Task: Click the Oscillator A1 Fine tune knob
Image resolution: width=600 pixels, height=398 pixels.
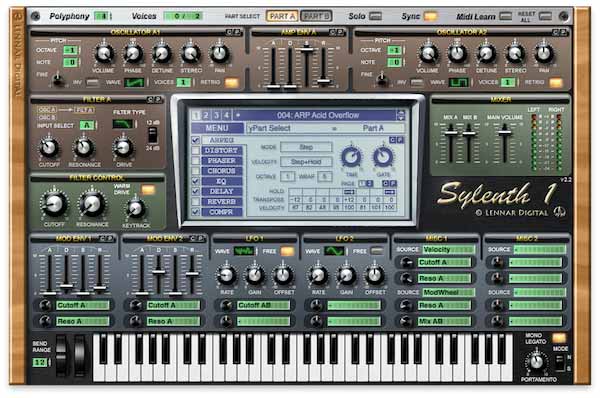Action: point(58,79)
